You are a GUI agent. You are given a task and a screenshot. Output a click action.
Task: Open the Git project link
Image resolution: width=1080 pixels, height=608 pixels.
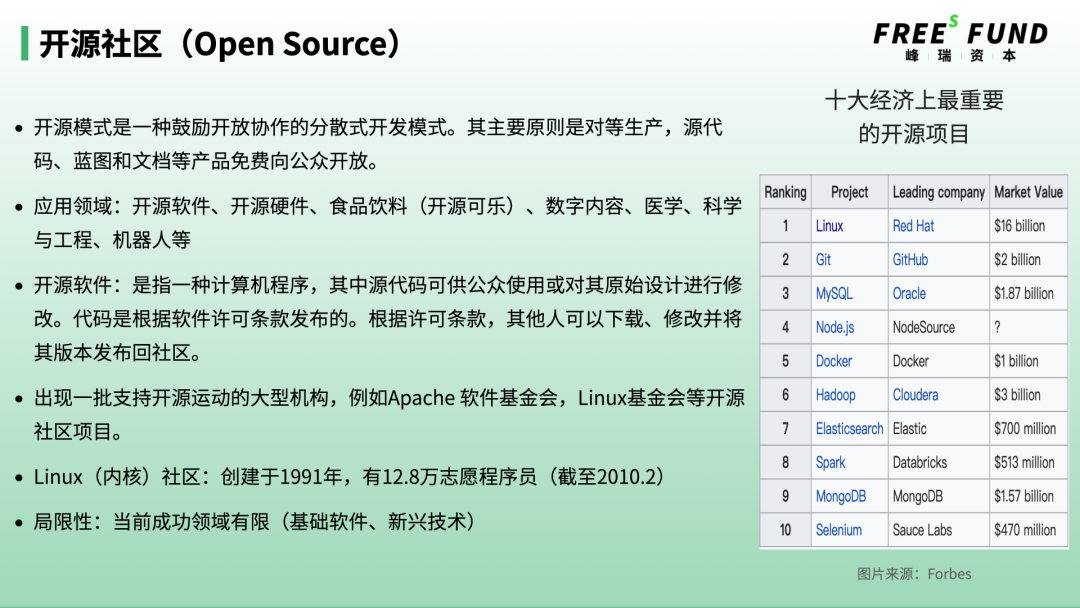click(x=823, y=260)
